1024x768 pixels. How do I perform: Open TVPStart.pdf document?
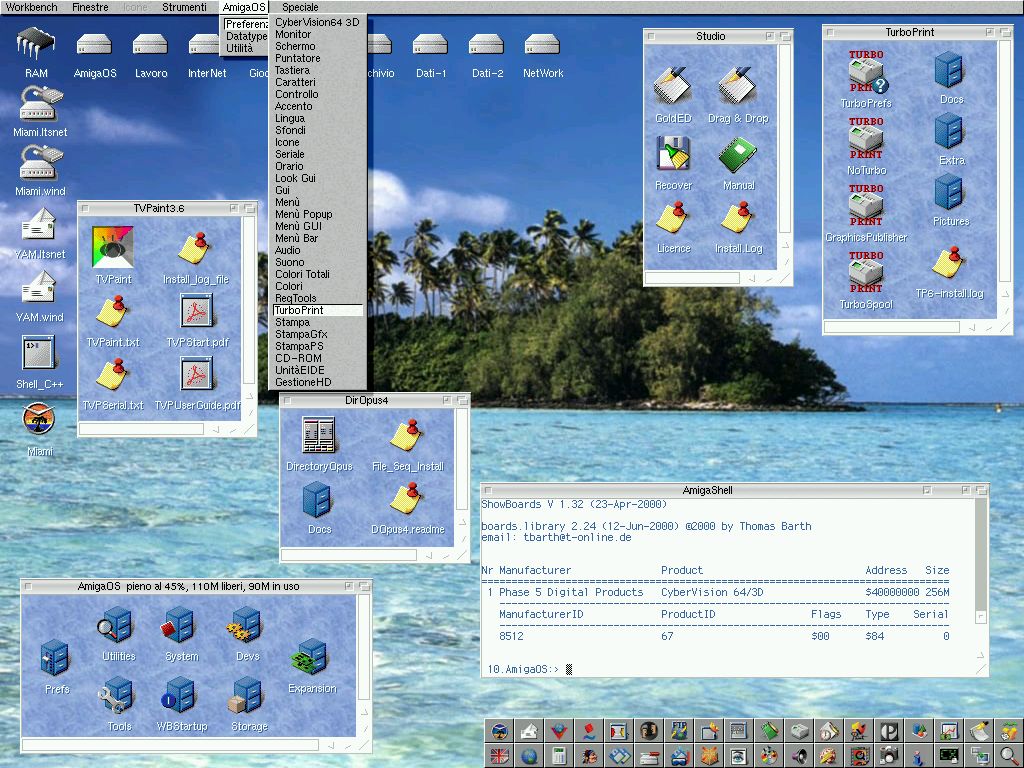click(197, 312)
